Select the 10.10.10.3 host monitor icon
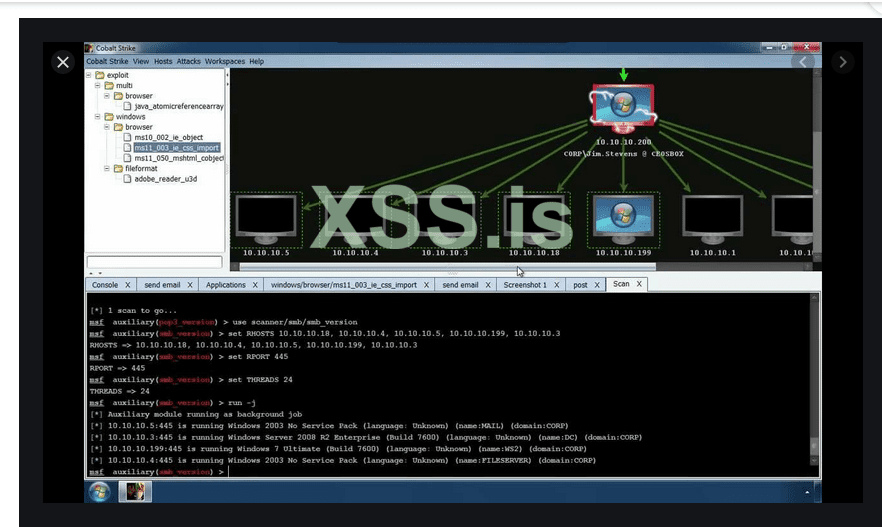Image resolution: width=882 pixels, height=527 pixels. 444,220
